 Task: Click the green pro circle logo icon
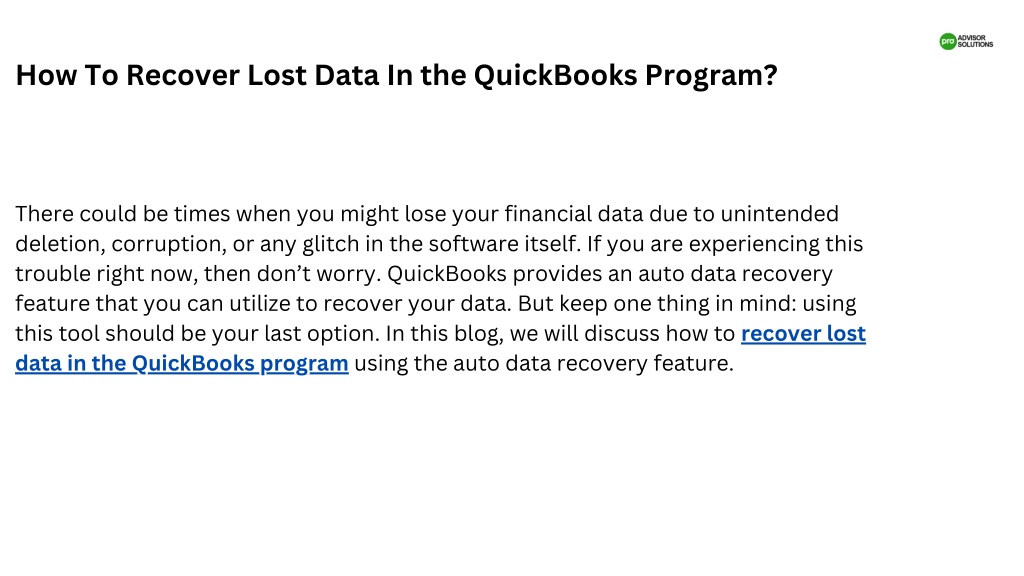tap(948, 42)
